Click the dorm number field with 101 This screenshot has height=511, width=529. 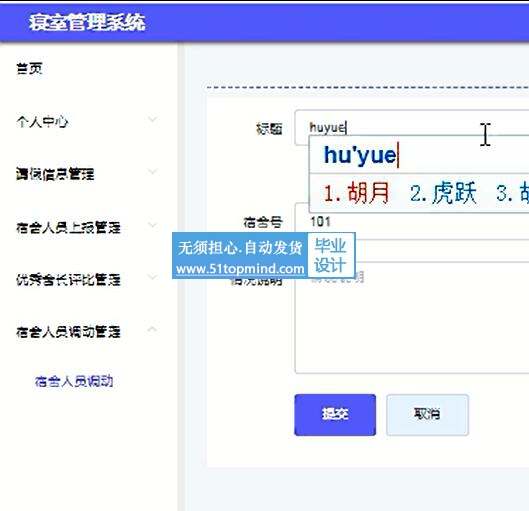[x=412, y=222]
